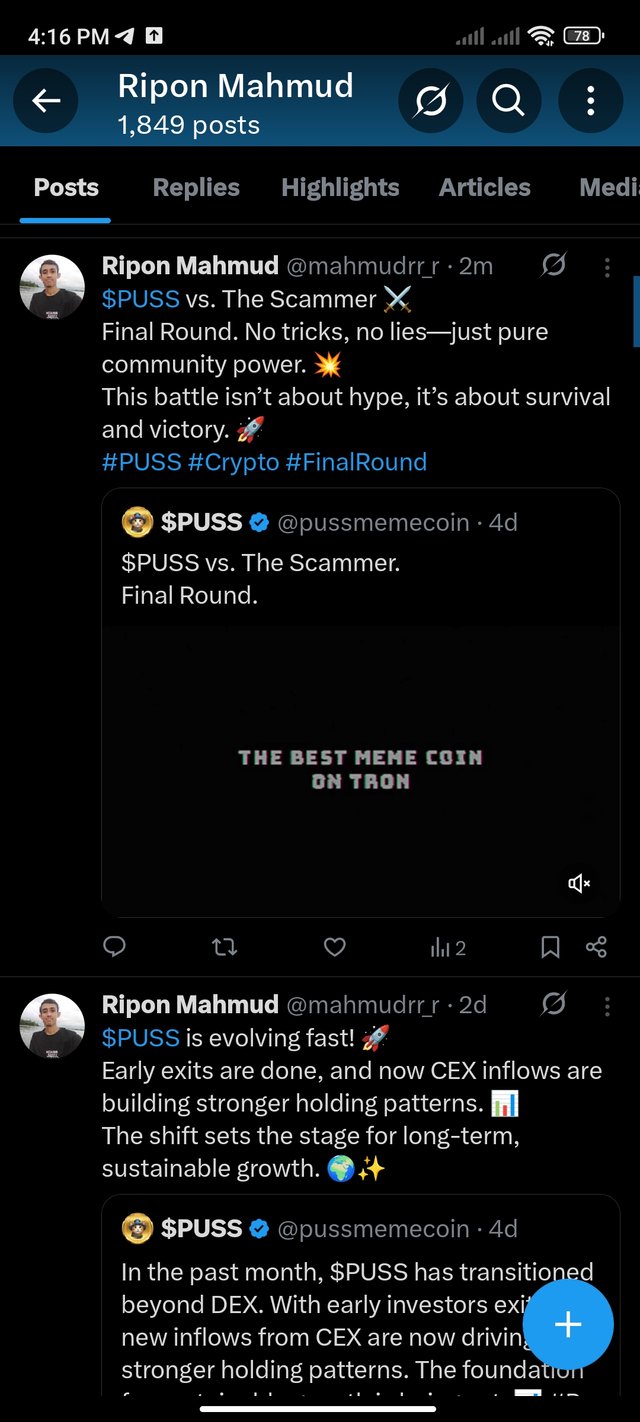Tap the back arrow button
Screen dimensions: 640x1422
pyautogui.click(x=46, y=100)
